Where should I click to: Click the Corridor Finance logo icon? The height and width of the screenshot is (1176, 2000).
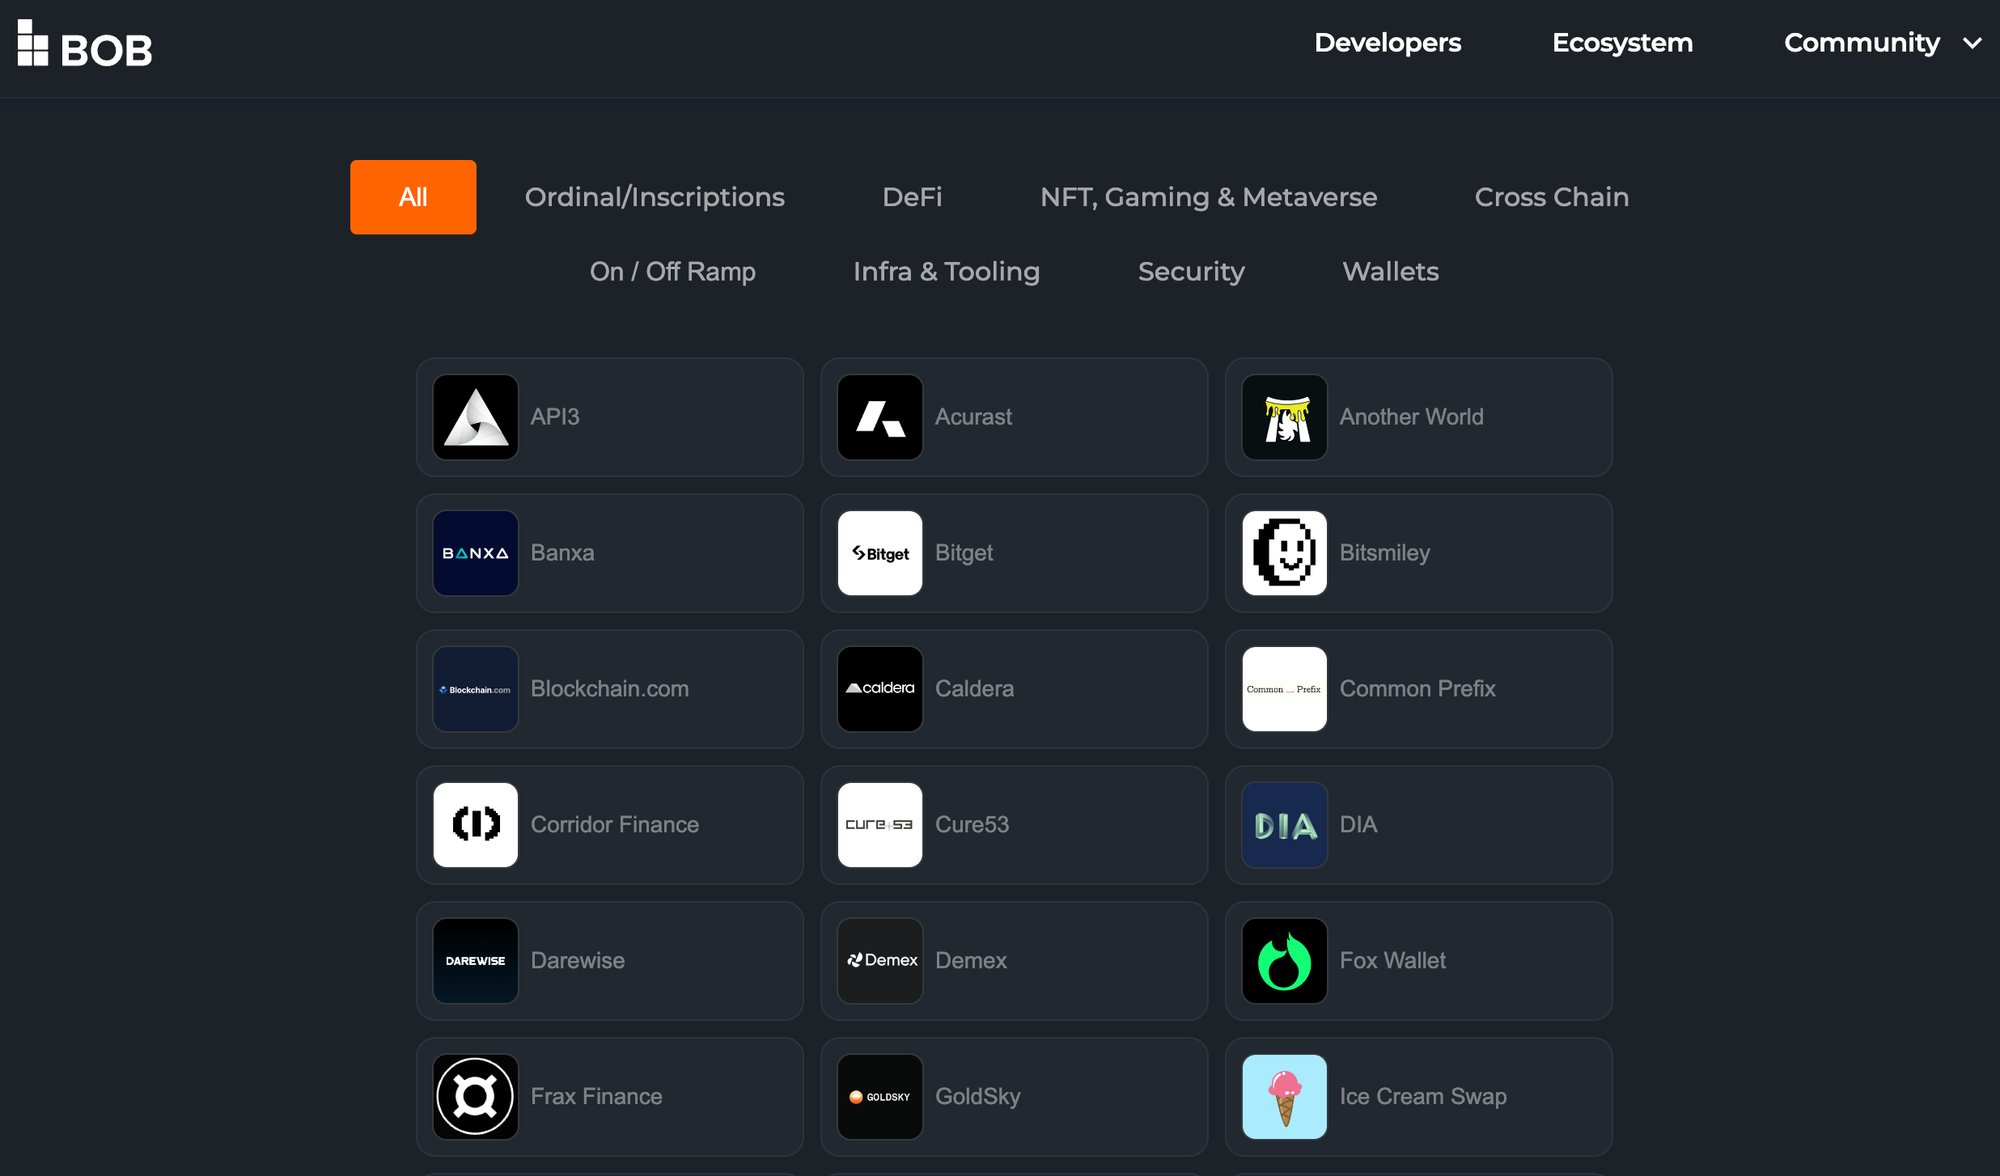475,825
